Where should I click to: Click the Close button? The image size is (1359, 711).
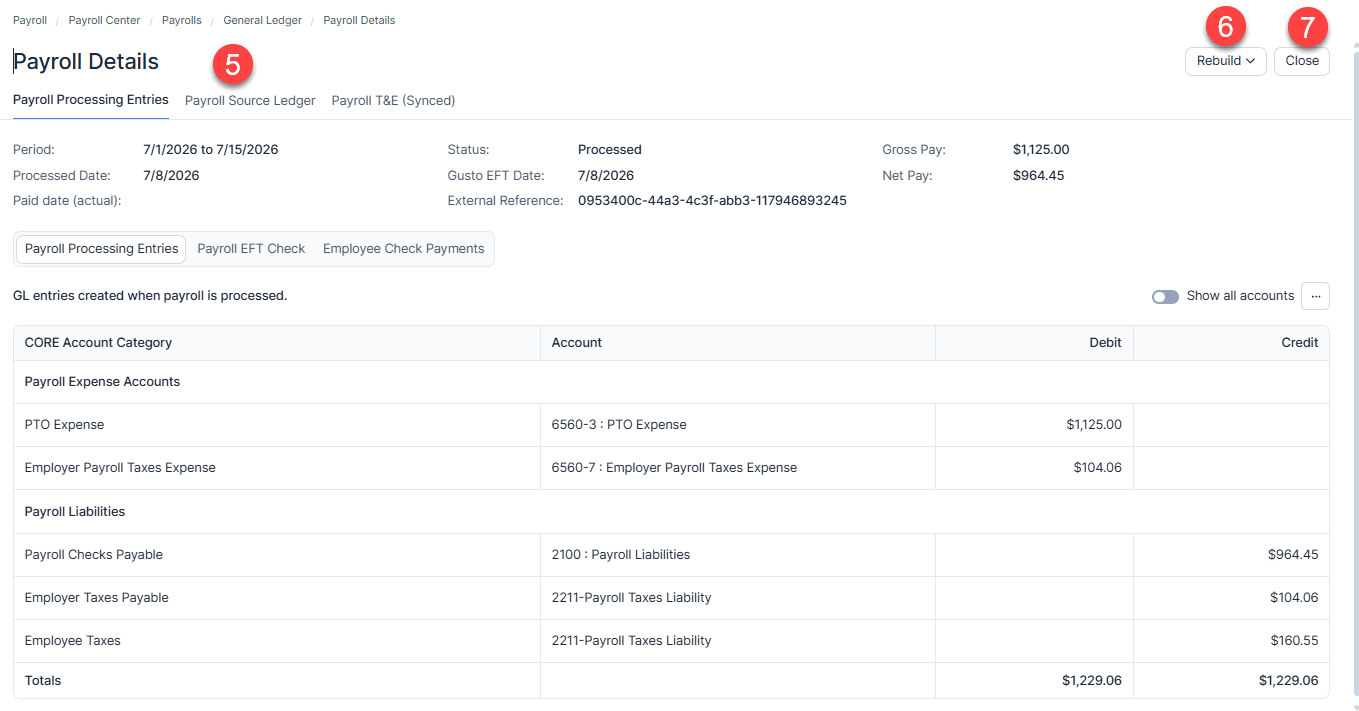pyautogui.click(x=1302, y=61)
